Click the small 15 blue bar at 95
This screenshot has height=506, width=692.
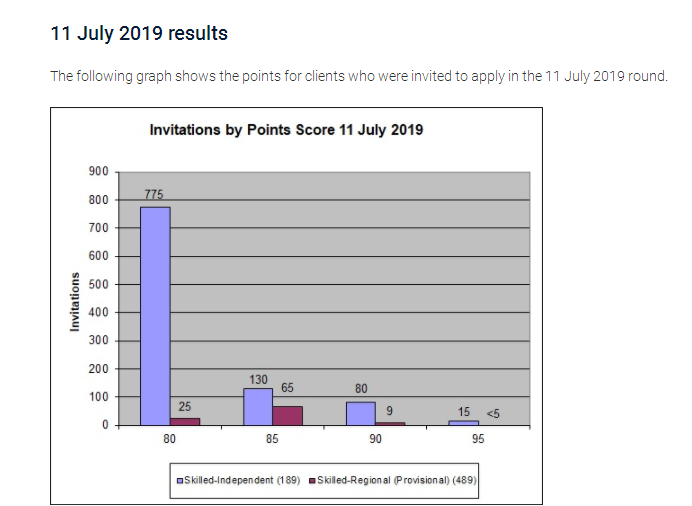(463, 423)
